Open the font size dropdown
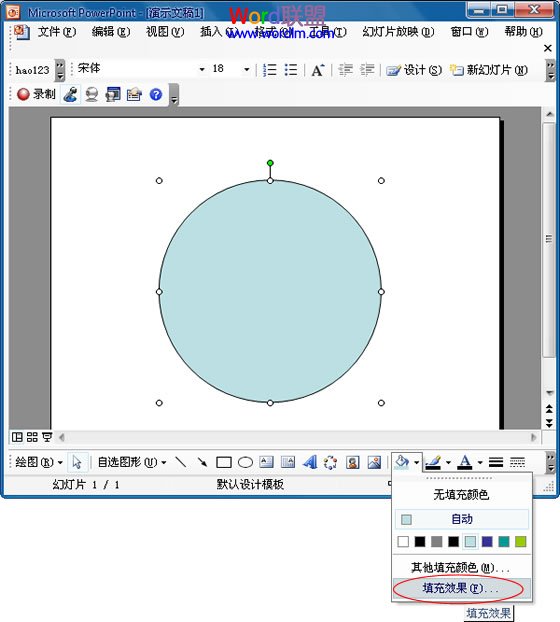The image size is (560, 622). (246, 69)
